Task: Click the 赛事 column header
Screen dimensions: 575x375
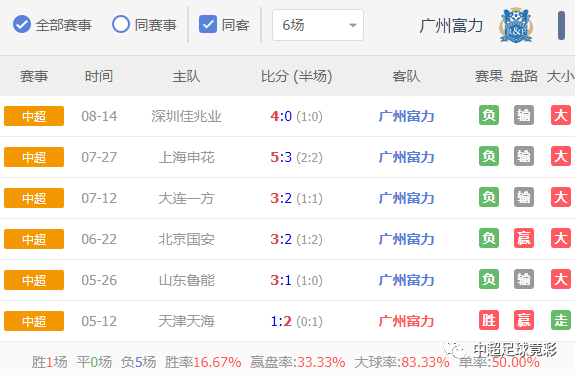Action: pos(34,76)
